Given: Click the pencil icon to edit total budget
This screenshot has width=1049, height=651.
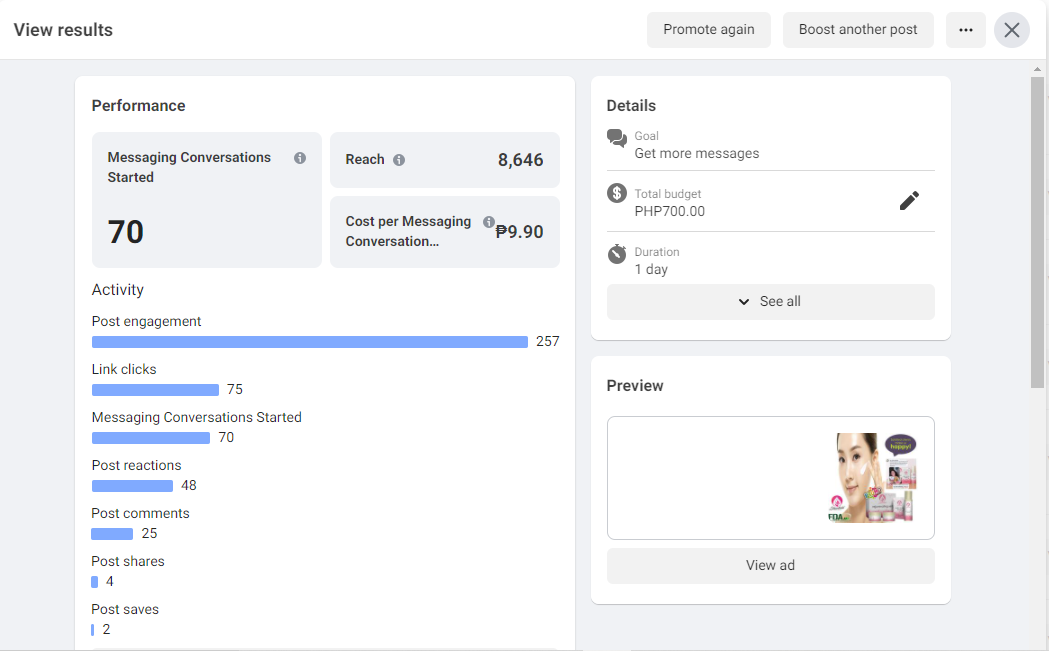Looking at the screenshot, I should [x=908, y=201].
